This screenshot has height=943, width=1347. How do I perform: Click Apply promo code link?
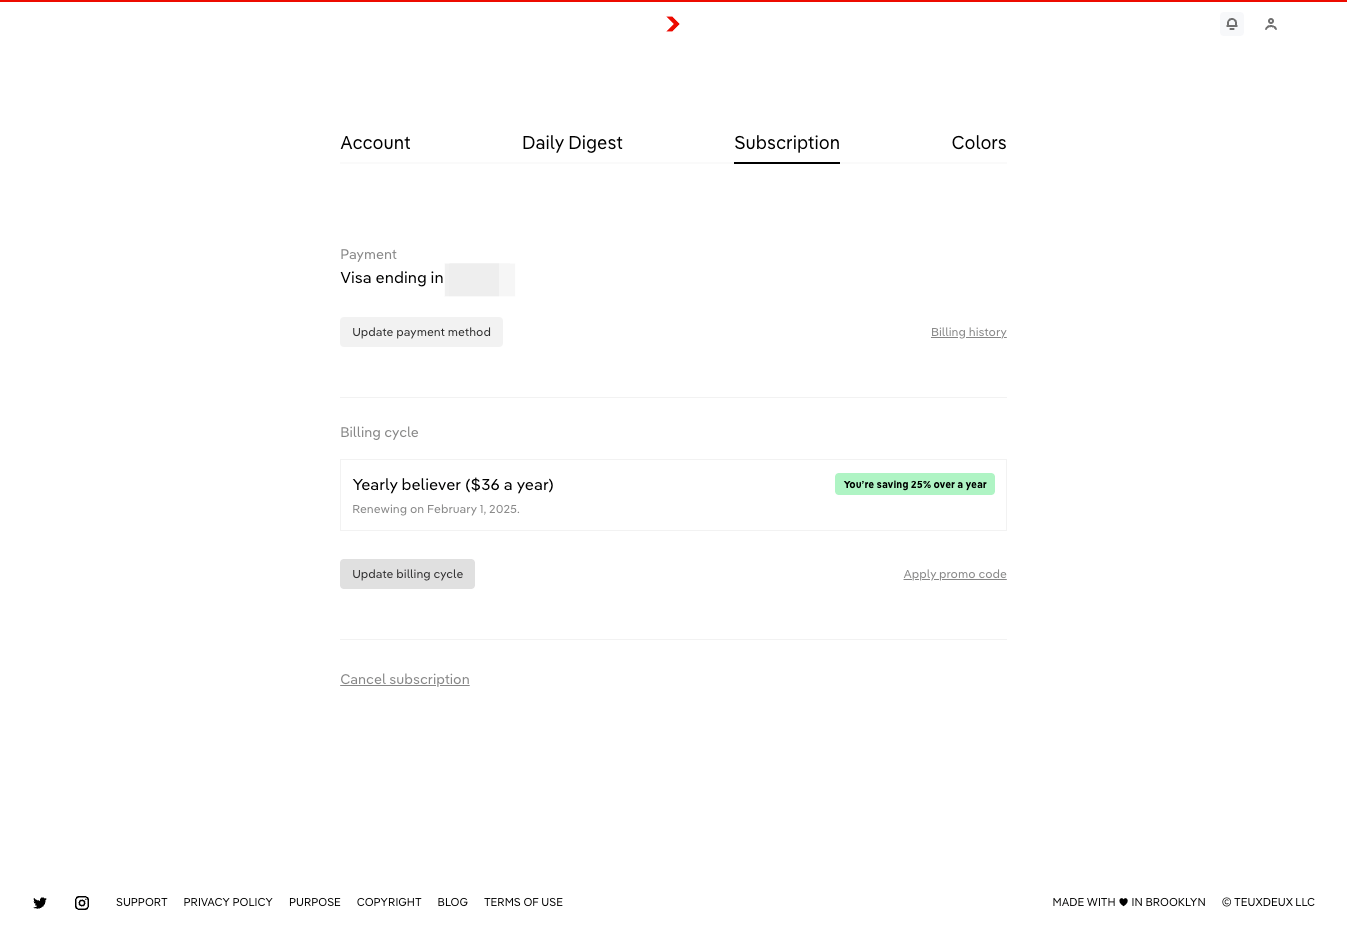click(x=955, y=574)
